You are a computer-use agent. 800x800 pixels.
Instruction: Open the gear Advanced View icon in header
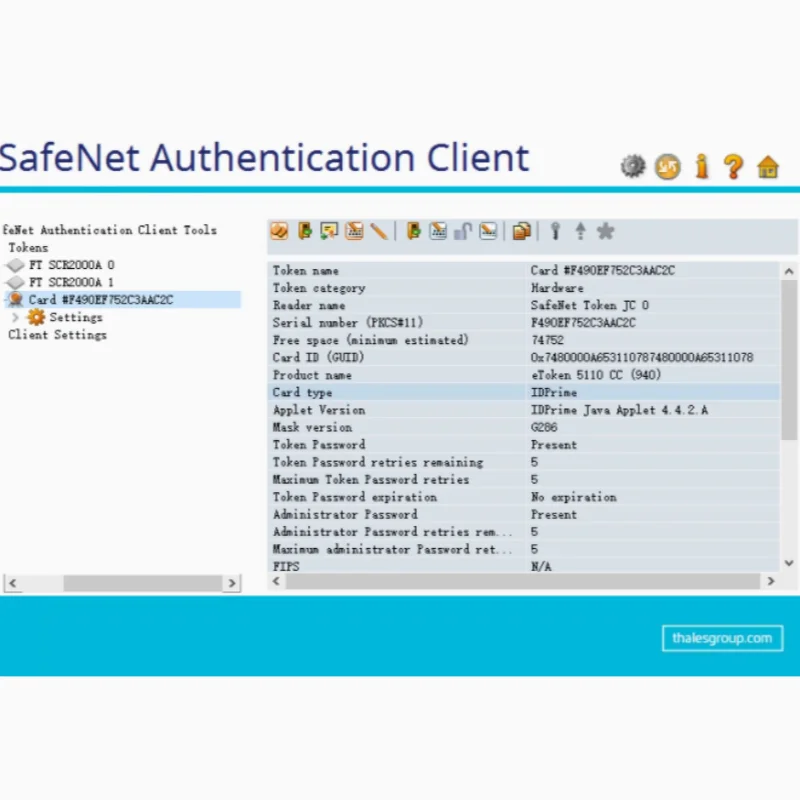[633, 166]
